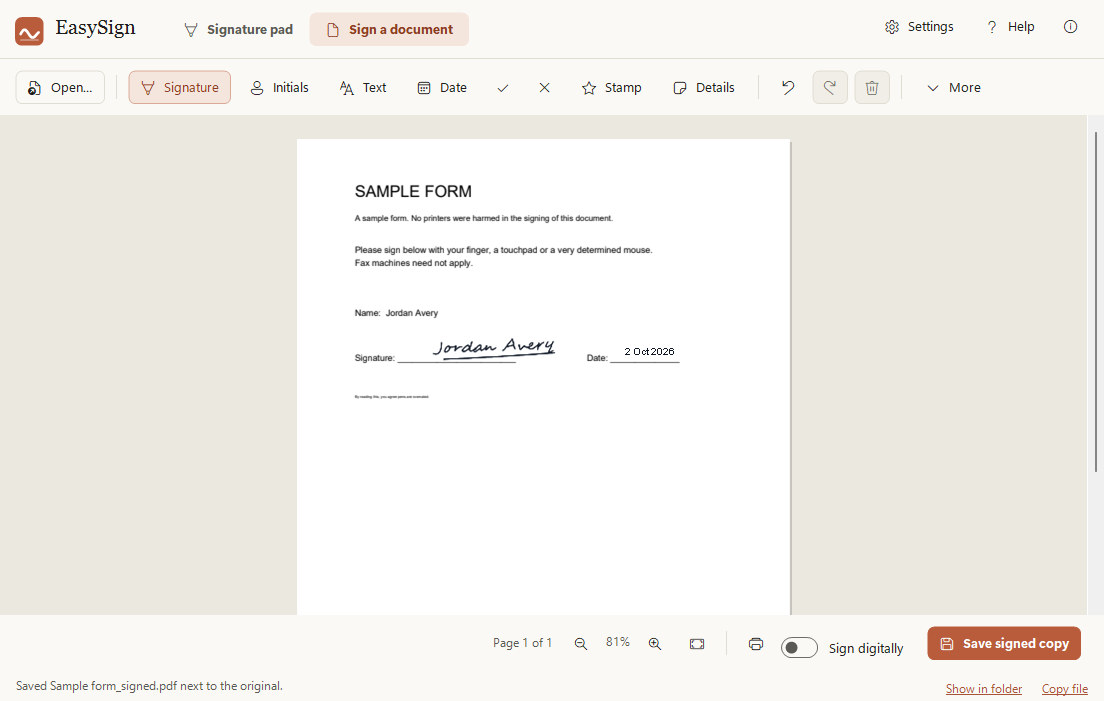The width and height of the screenshot is (1104, 701).
Task: Select the 2 Oct 2026 date field
Action: pyautogui.click(x=649, y=351)
